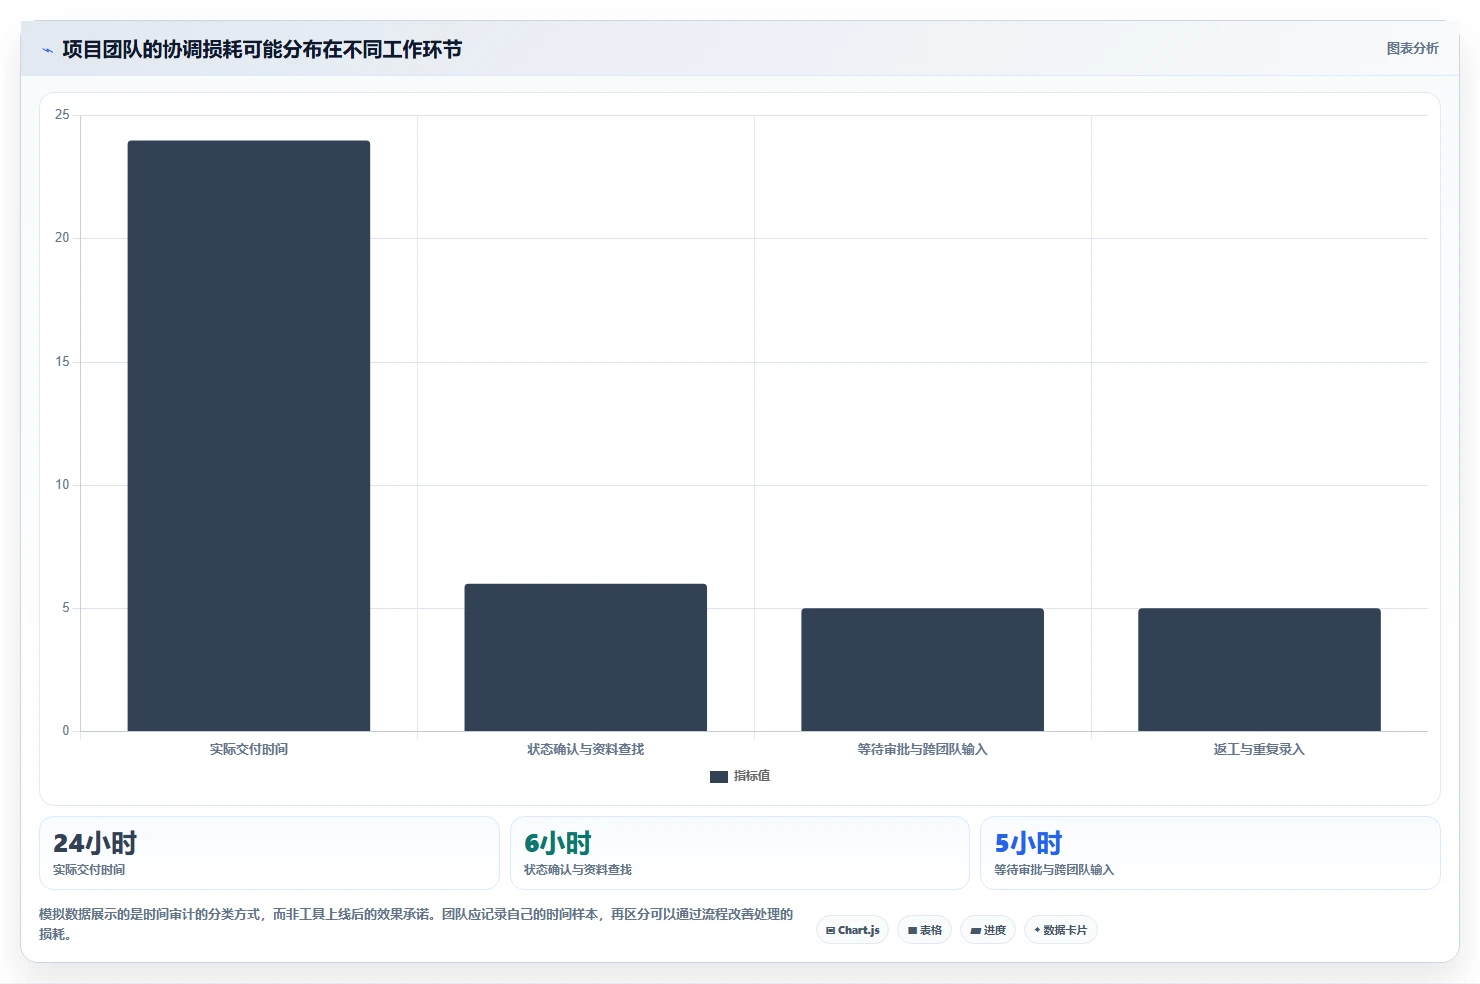Select the Chart.js tag chip
1480x984 pixels.
(x=852, y=930)
